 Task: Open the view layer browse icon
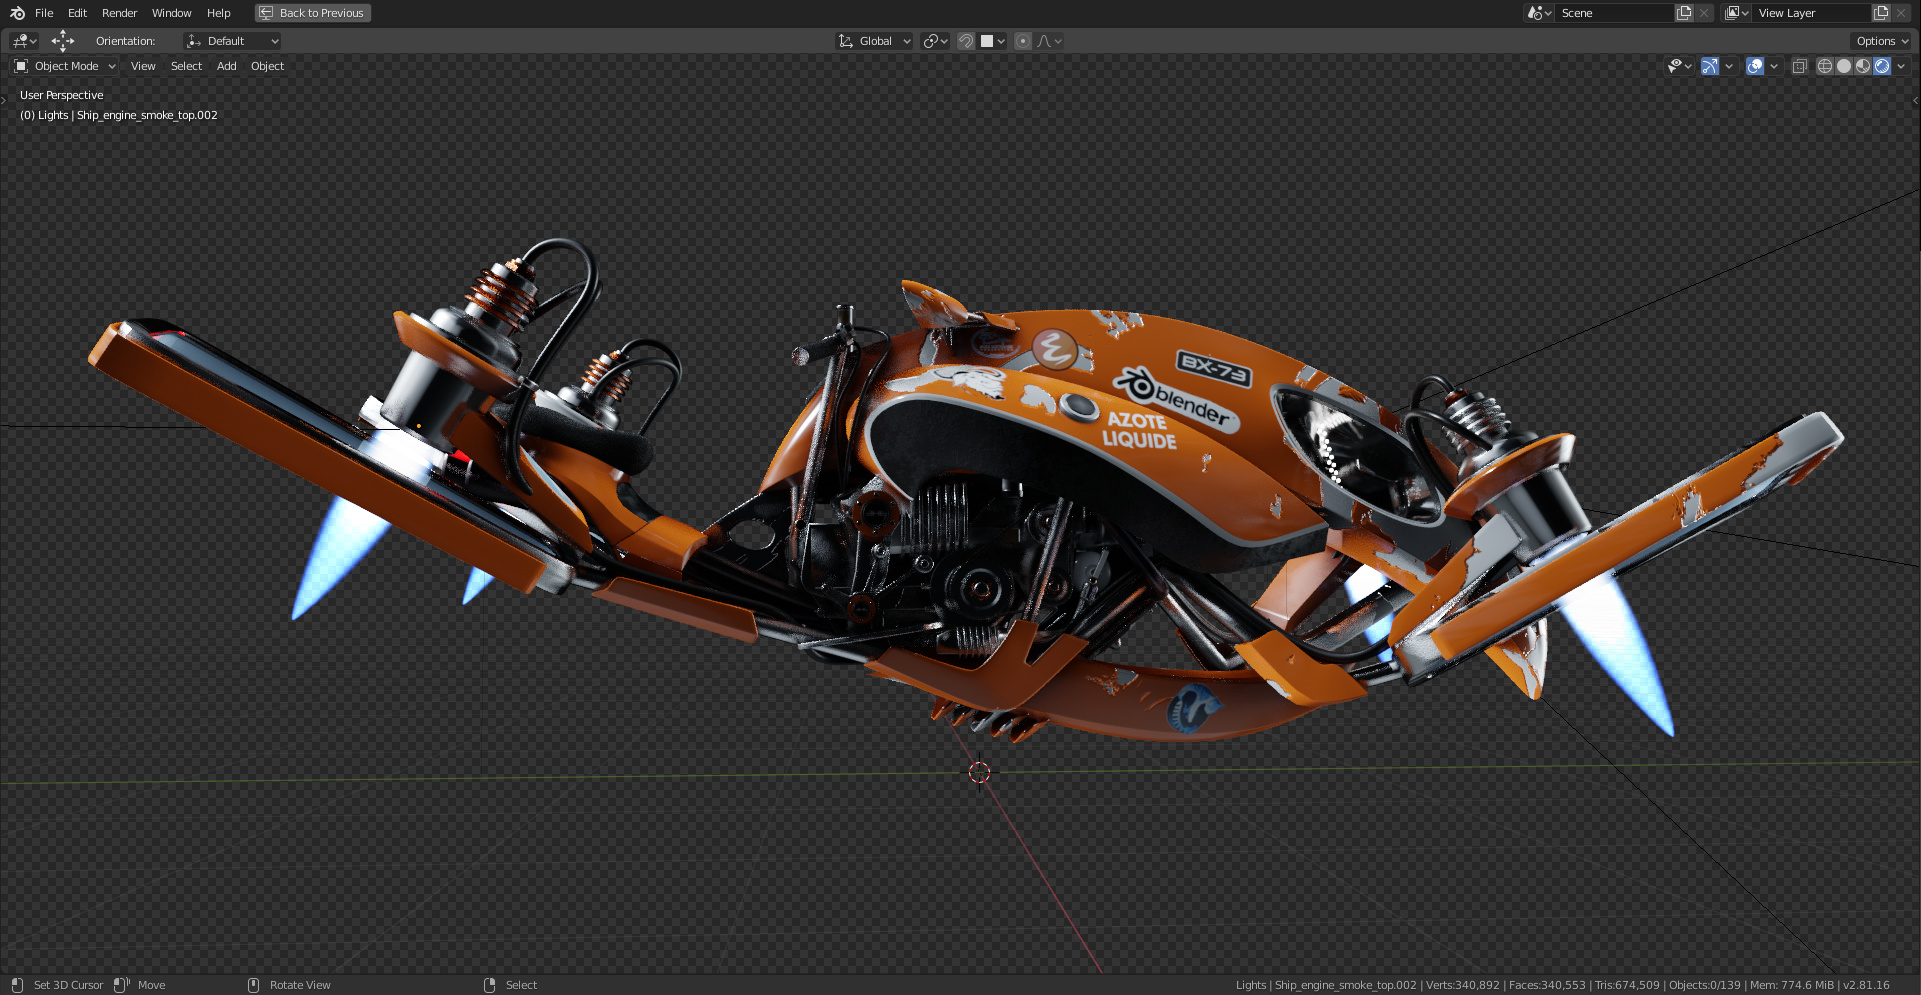coord(1736,13)
